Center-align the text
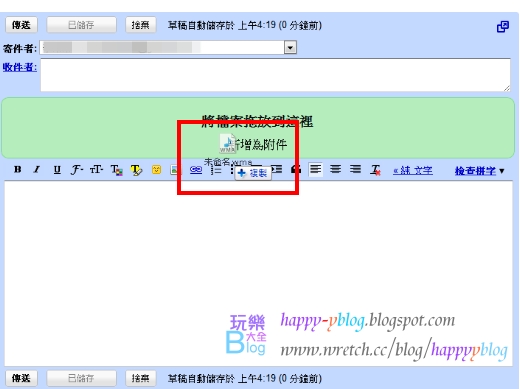 pyautogui.click(x=335, y=169)
